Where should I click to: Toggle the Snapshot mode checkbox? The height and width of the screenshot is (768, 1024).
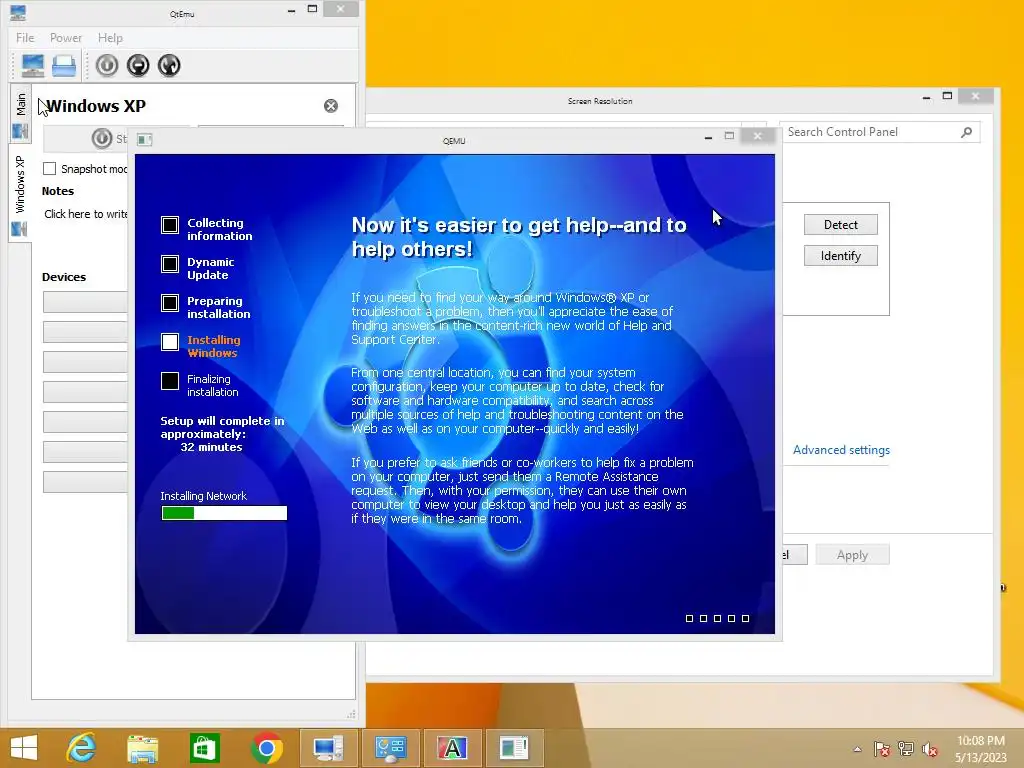coord(50,168)
